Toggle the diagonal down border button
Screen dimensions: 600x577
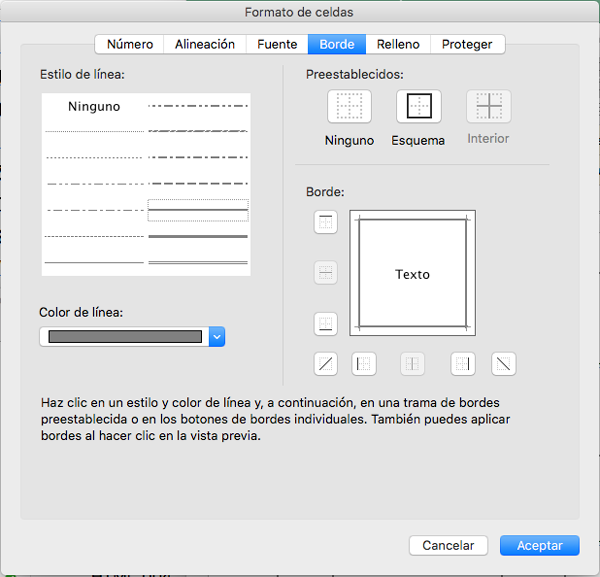tap(504, 364)
